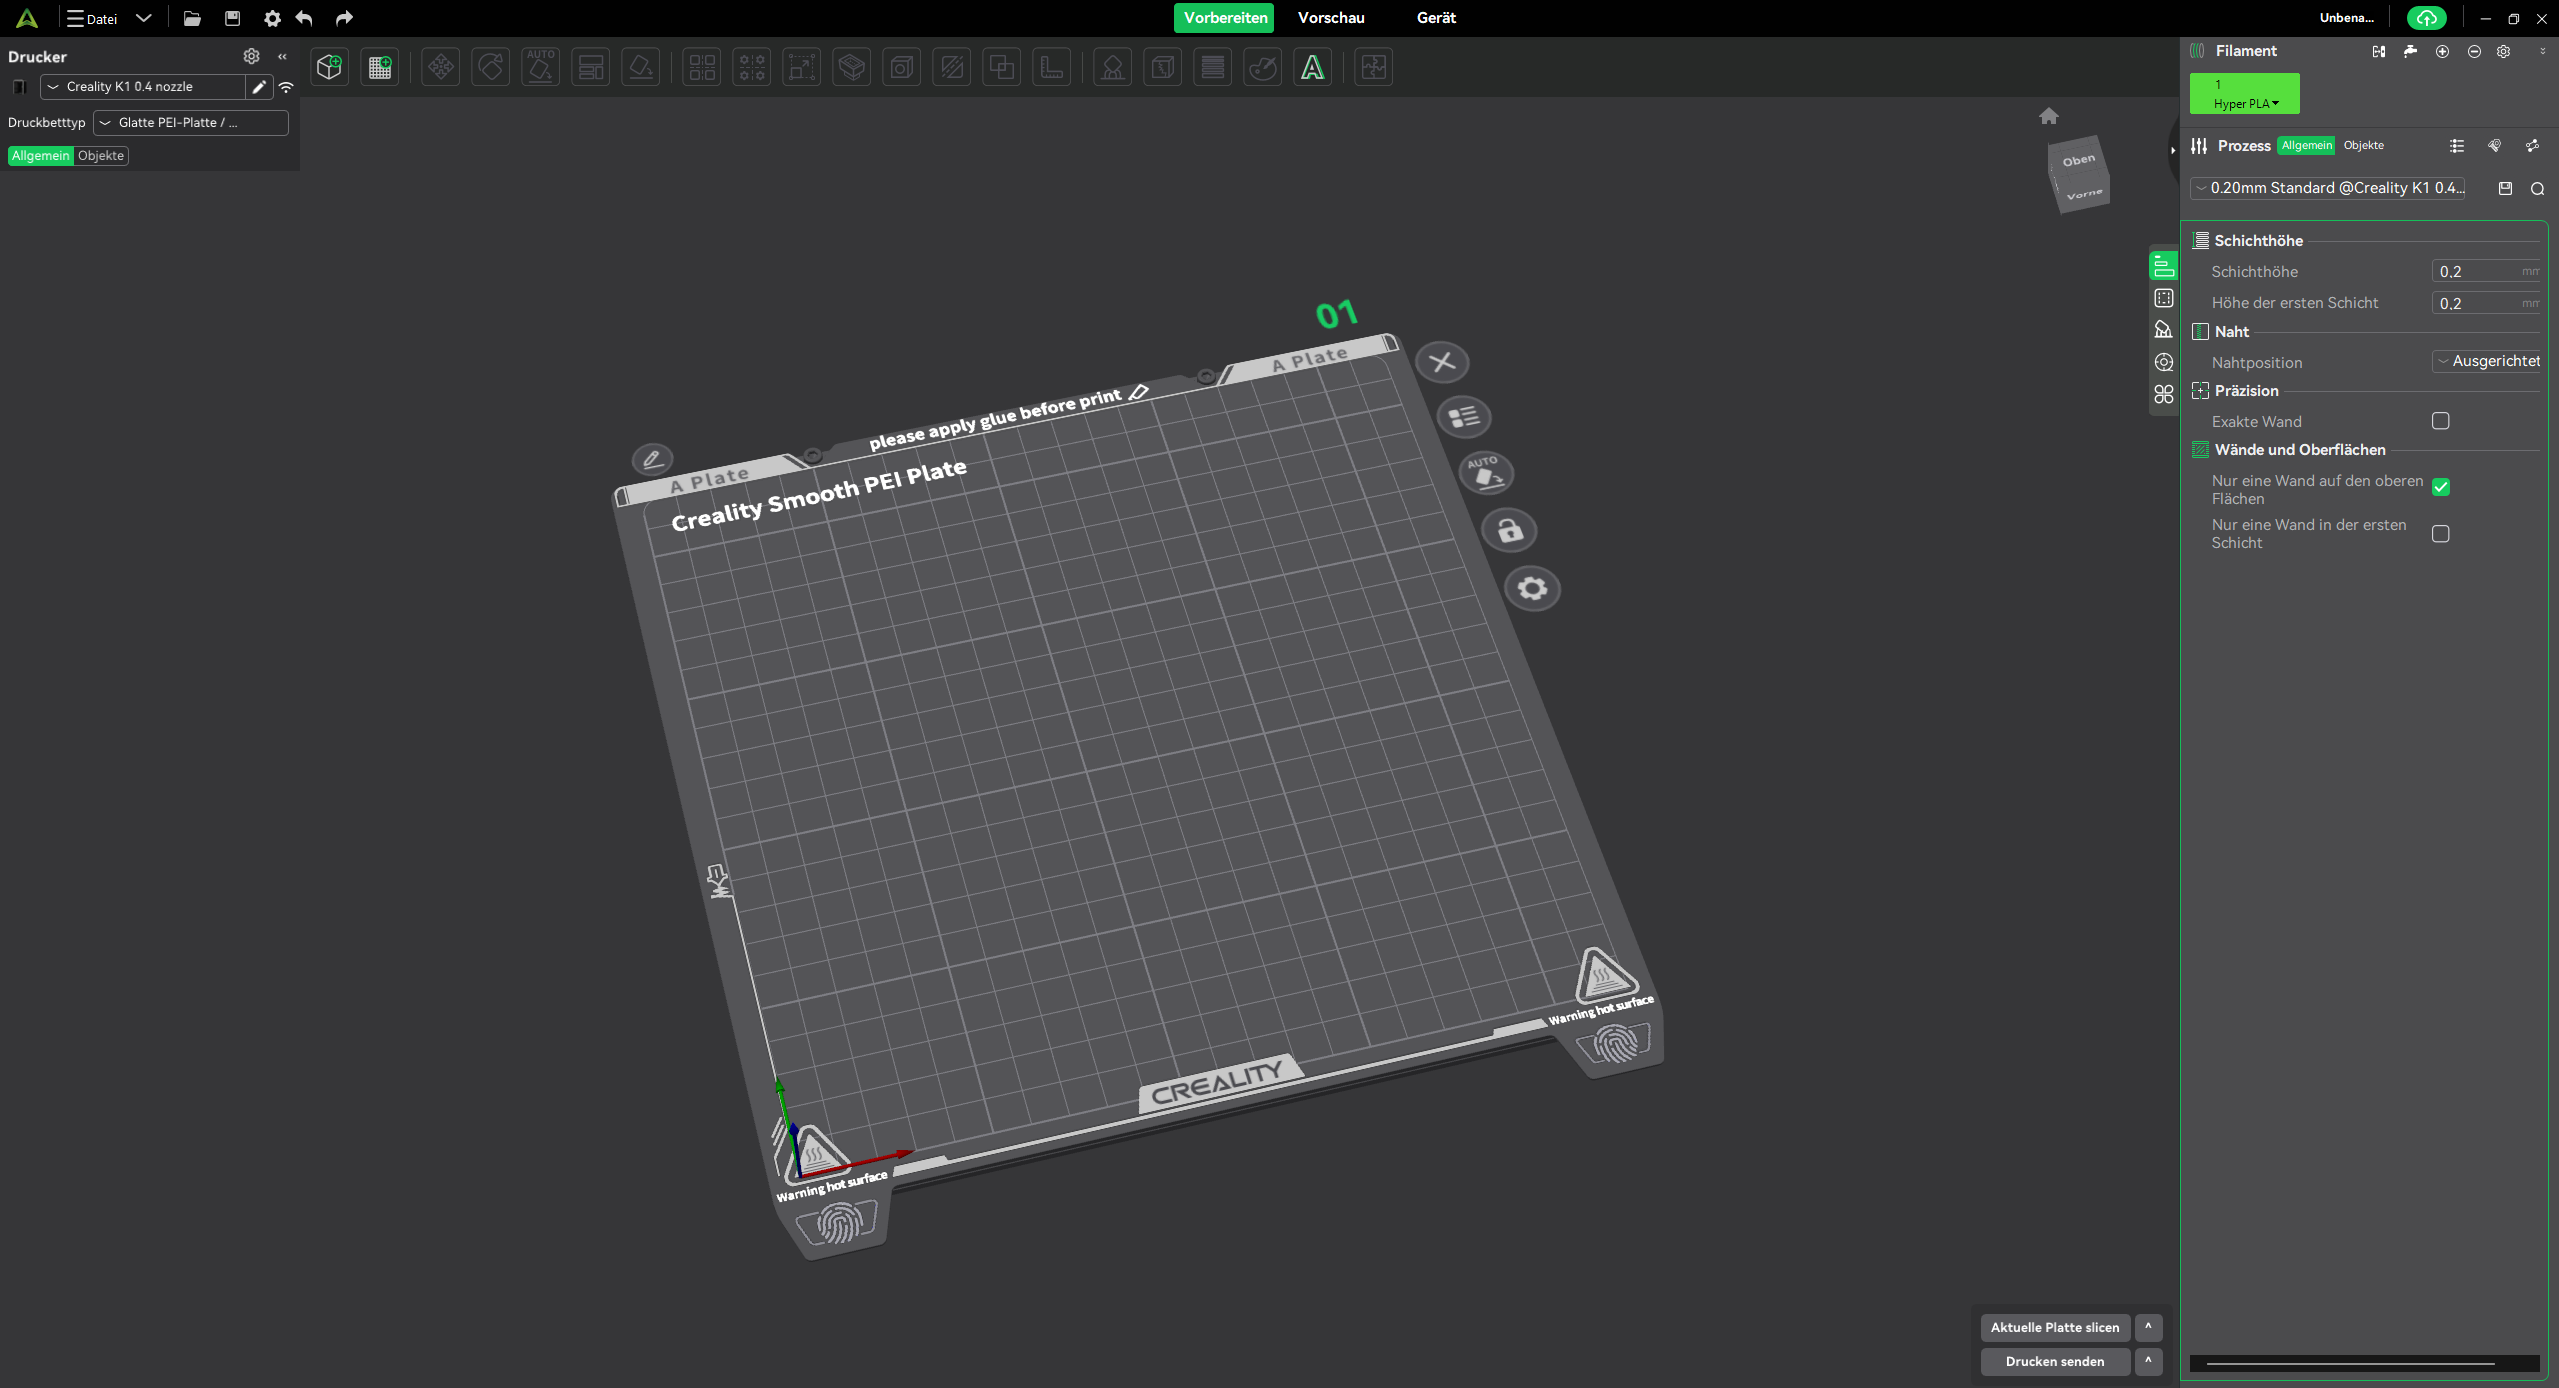The width and height of the screenshot is (2559, 1388).
Task: Expand the Nahtposition dropdown
Action: 2486,361
